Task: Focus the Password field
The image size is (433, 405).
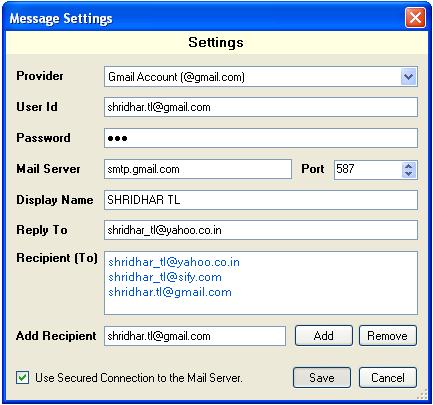Action: 261,138
